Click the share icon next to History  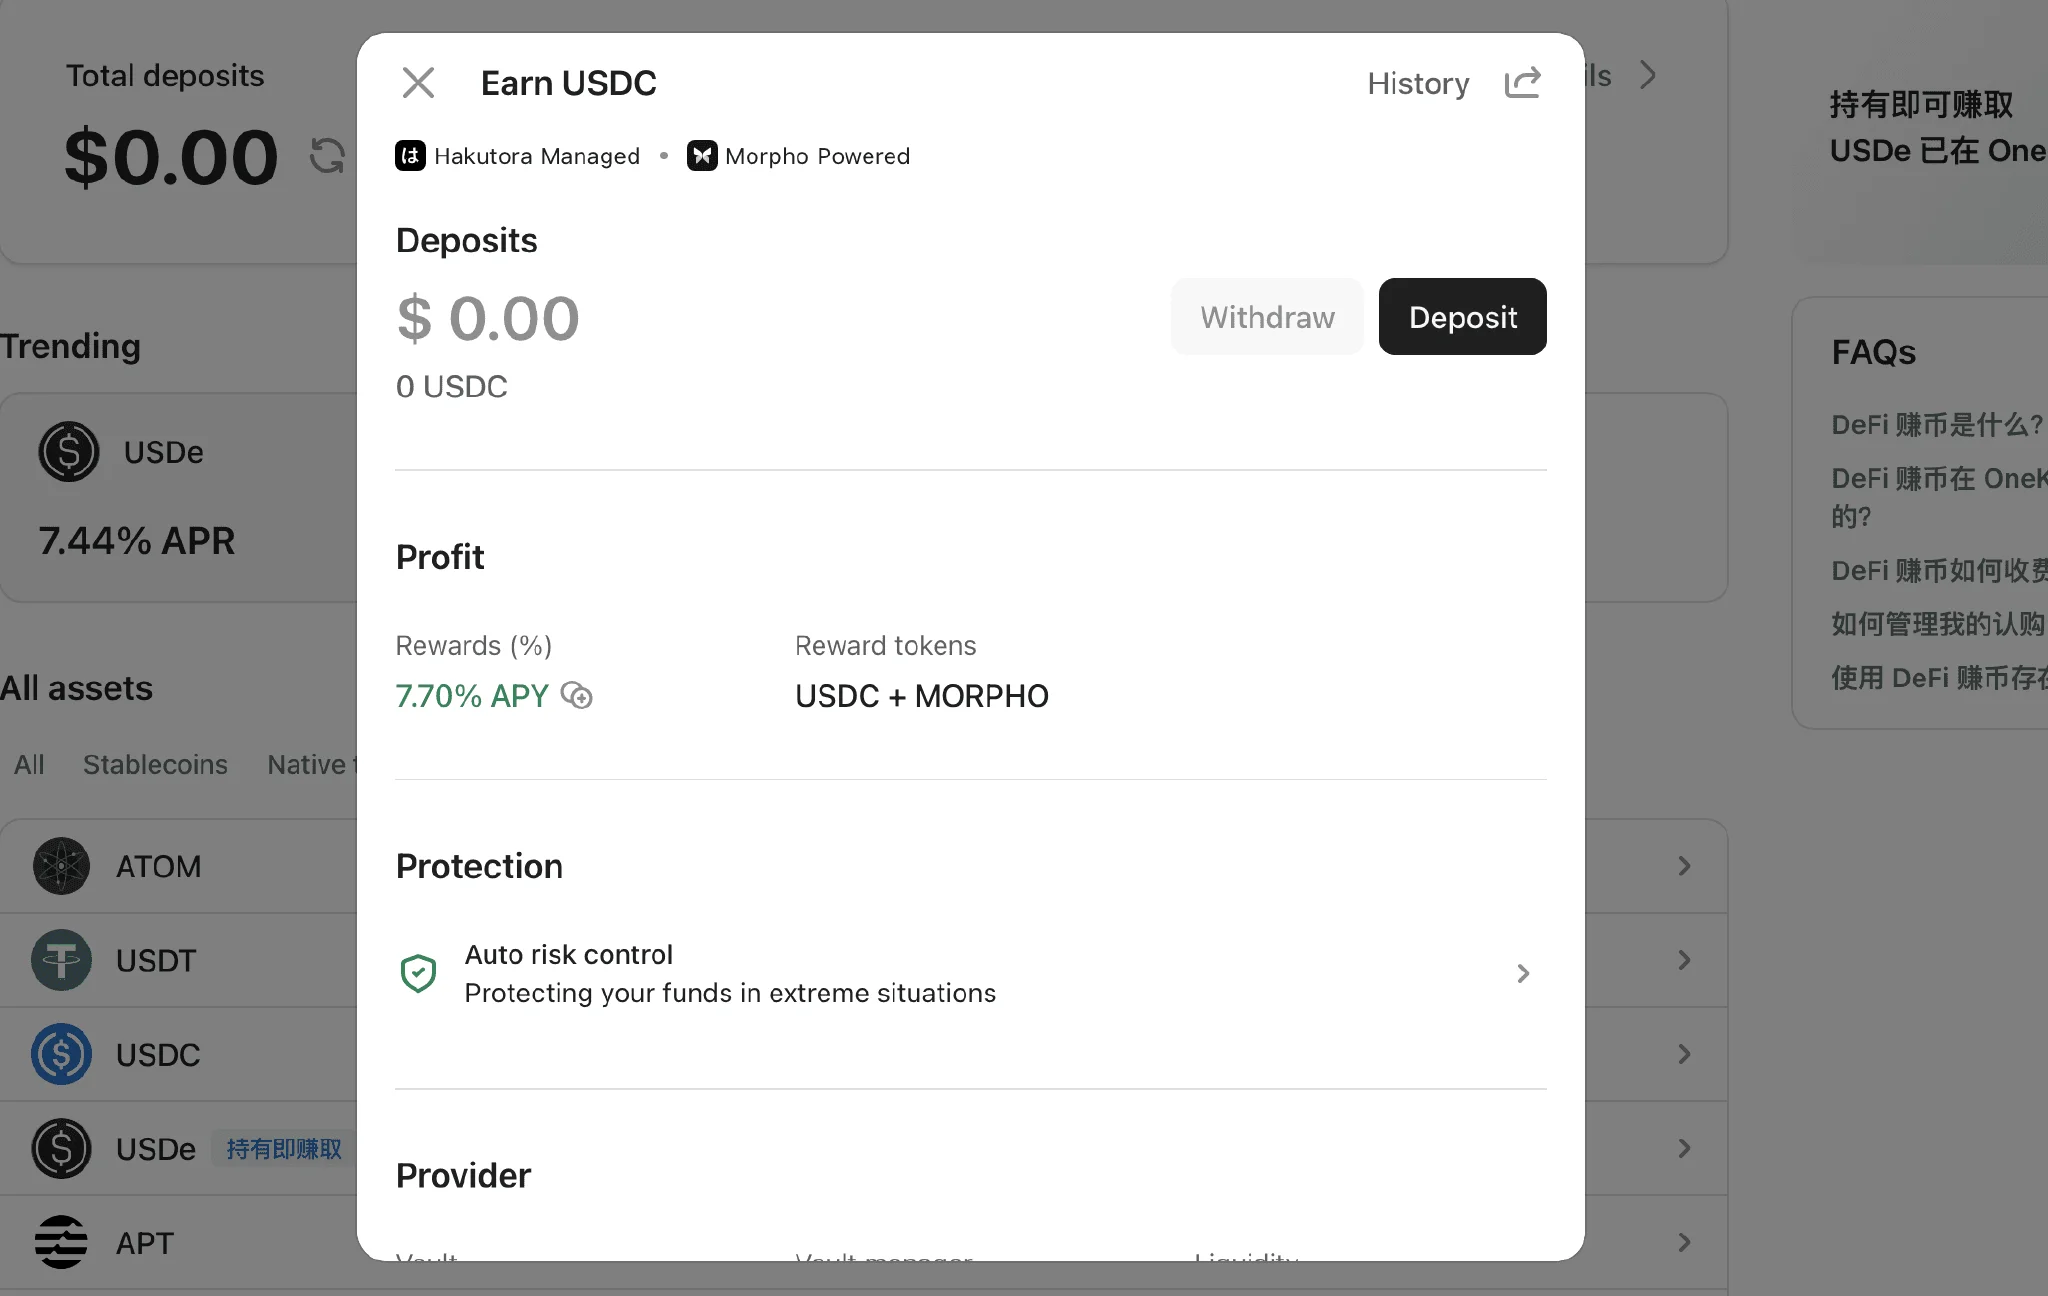pos(1522,83)
